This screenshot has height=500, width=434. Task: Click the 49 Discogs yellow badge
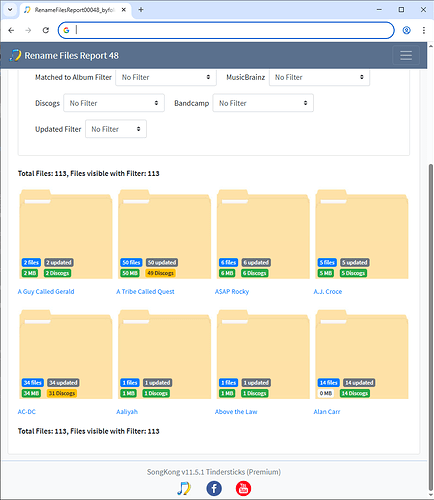pyautogui.click(x=161, y=273)
